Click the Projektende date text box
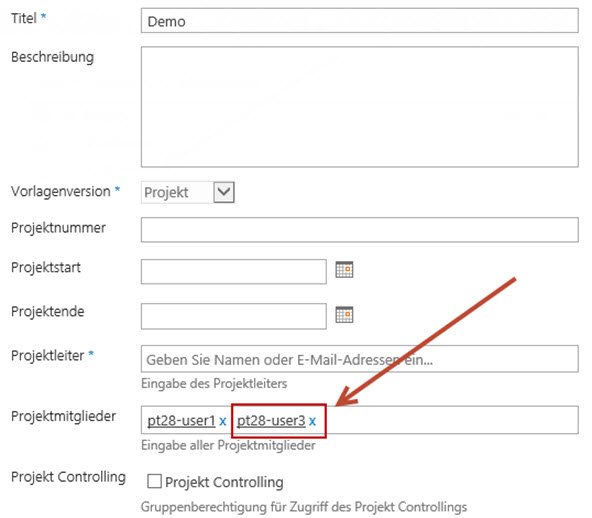 coord(234,316)
